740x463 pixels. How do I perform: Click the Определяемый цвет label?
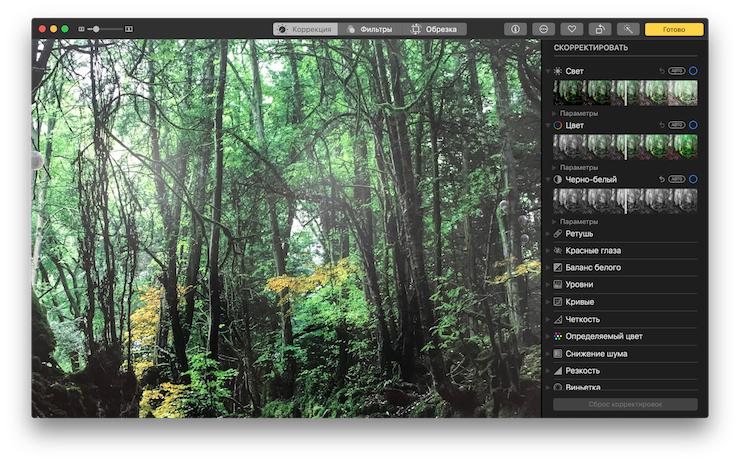(604, 337)
